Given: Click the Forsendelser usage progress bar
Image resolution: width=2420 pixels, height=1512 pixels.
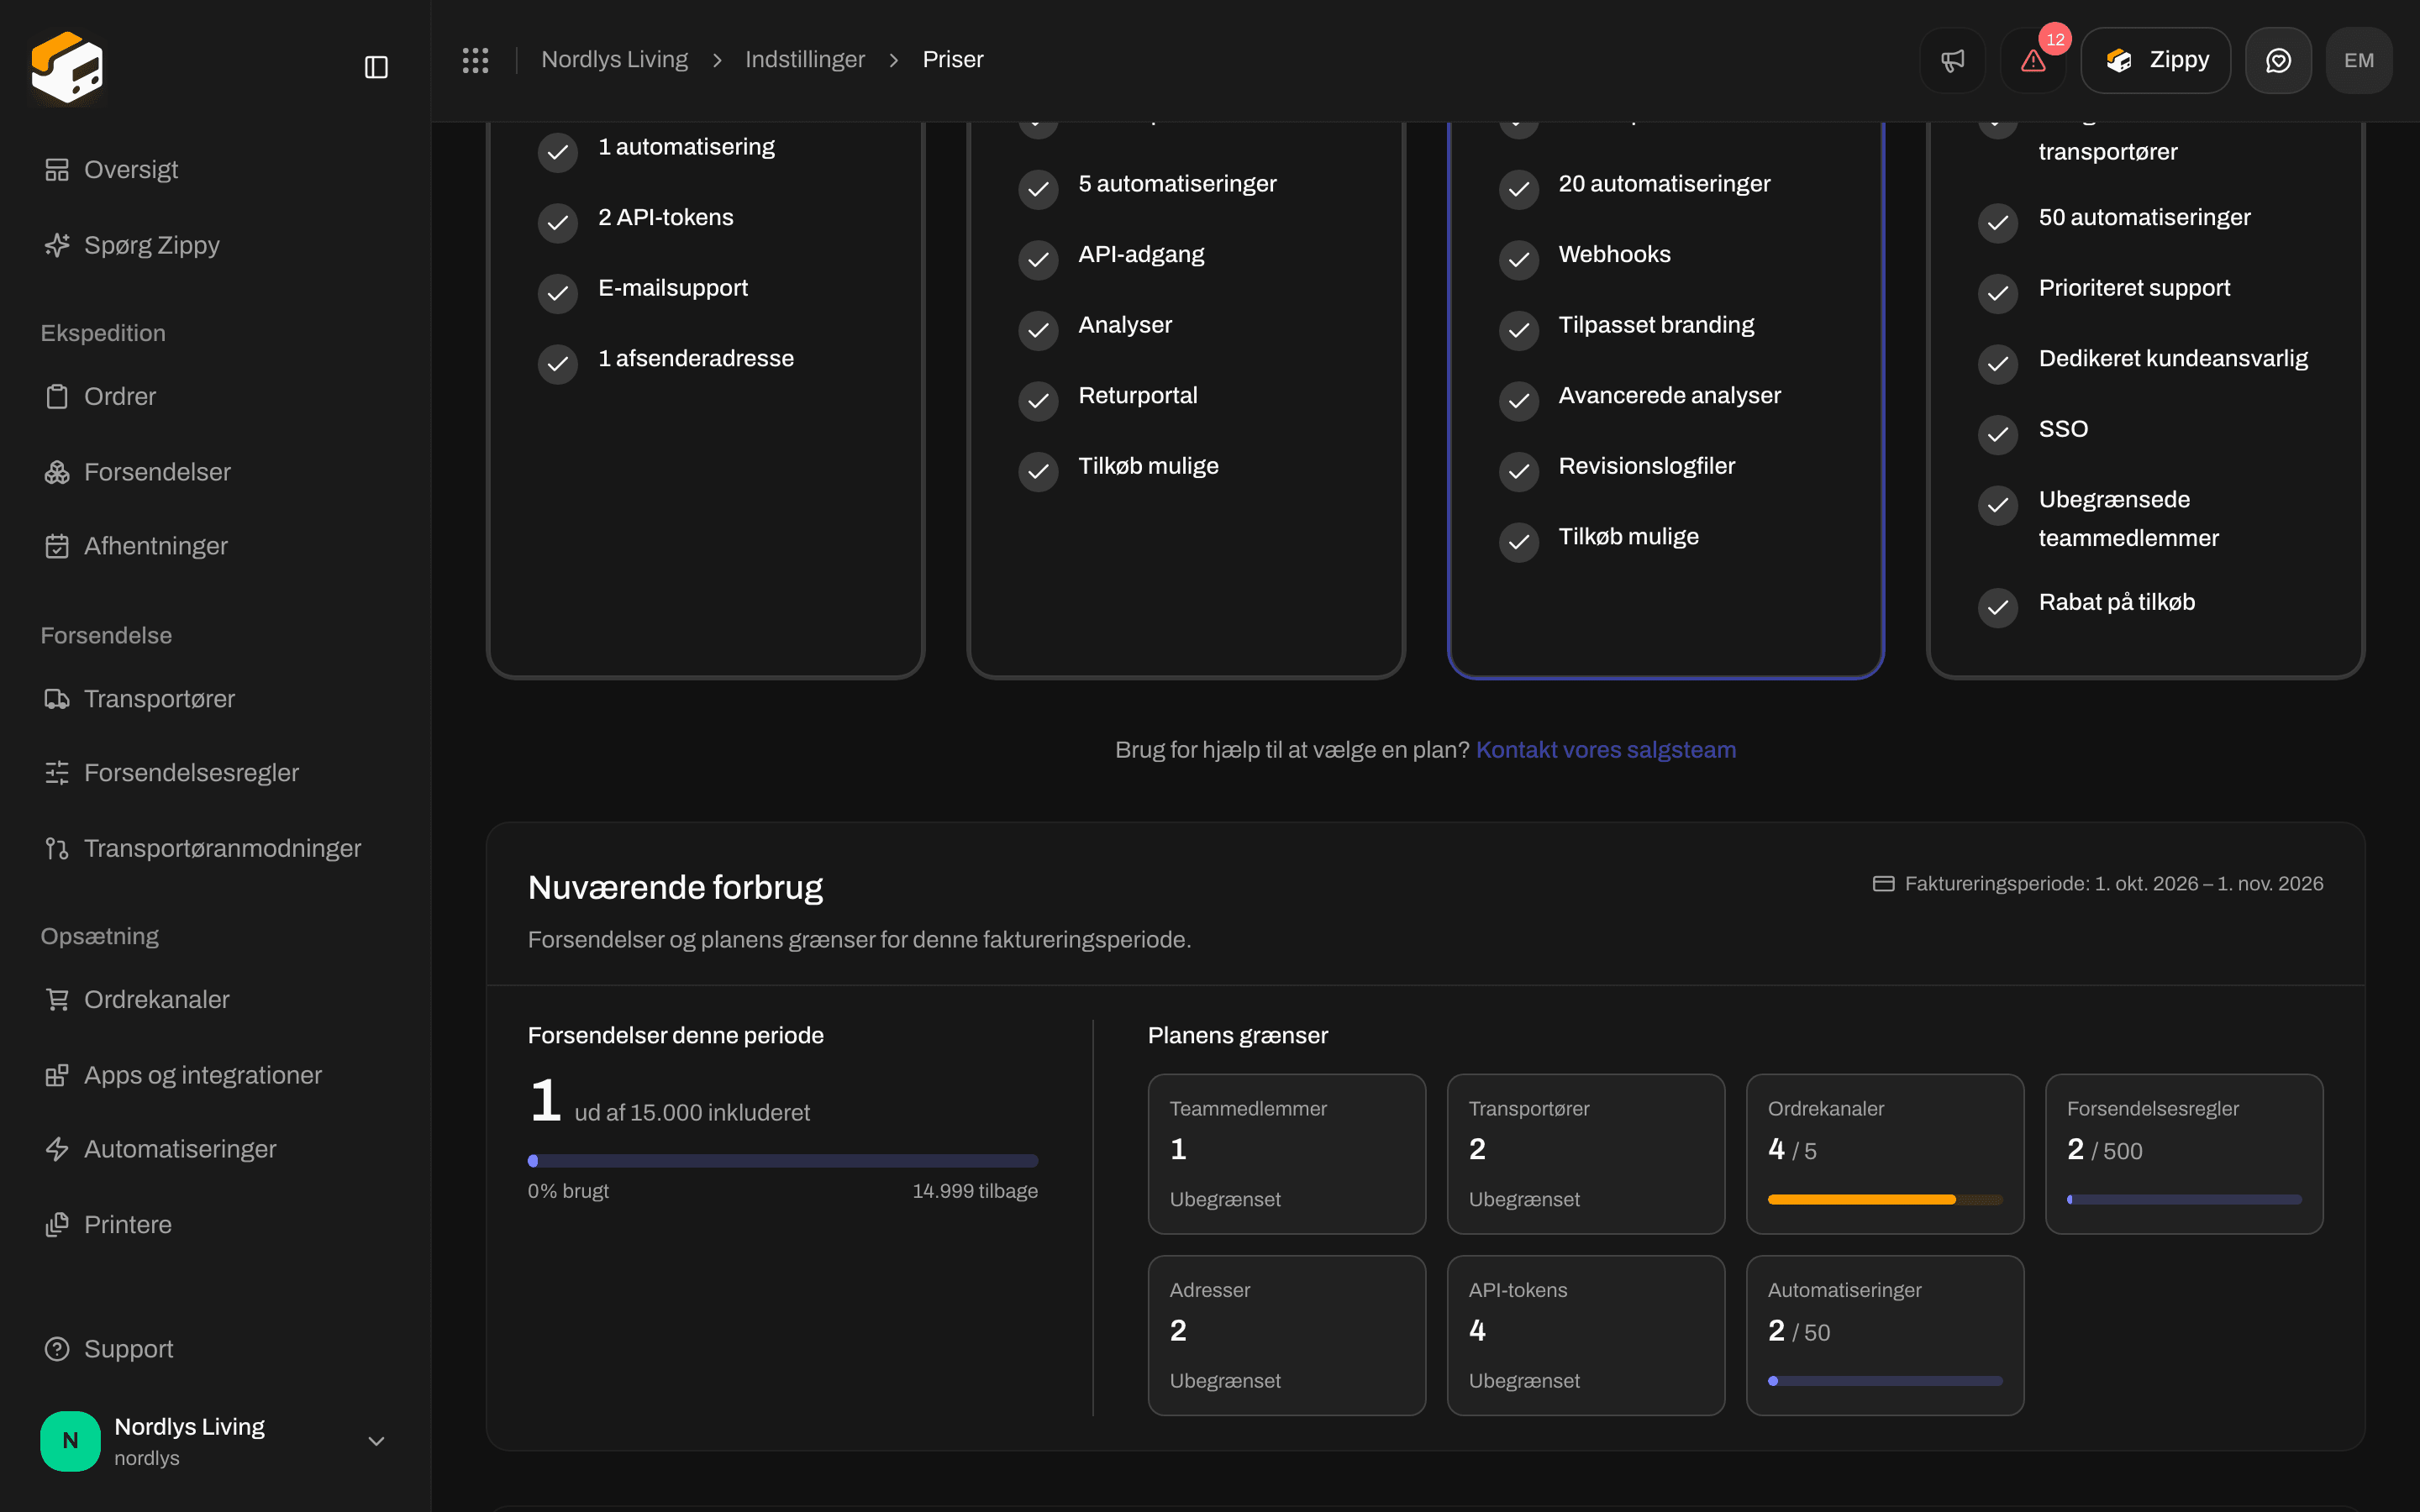Looking at the screenshot, I should point(783,1161).
